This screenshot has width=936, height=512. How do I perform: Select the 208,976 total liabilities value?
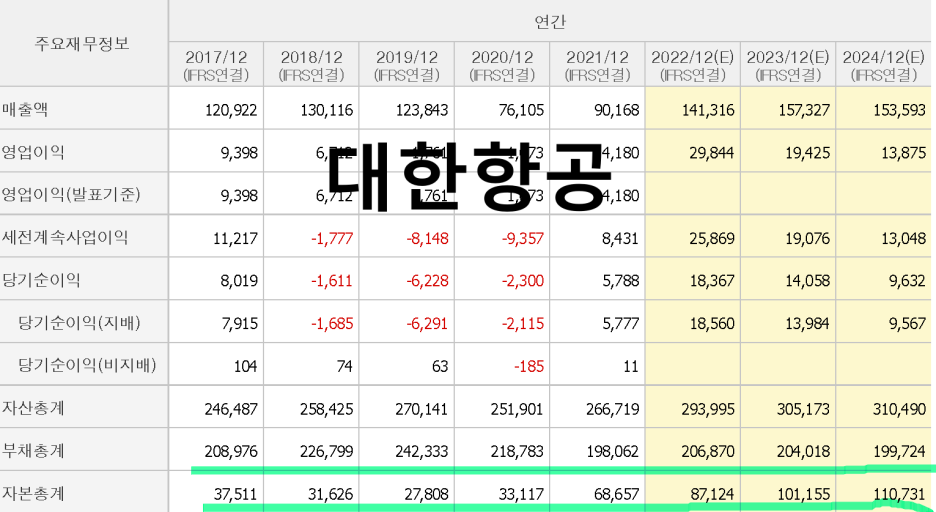click(x=231, y=452)
